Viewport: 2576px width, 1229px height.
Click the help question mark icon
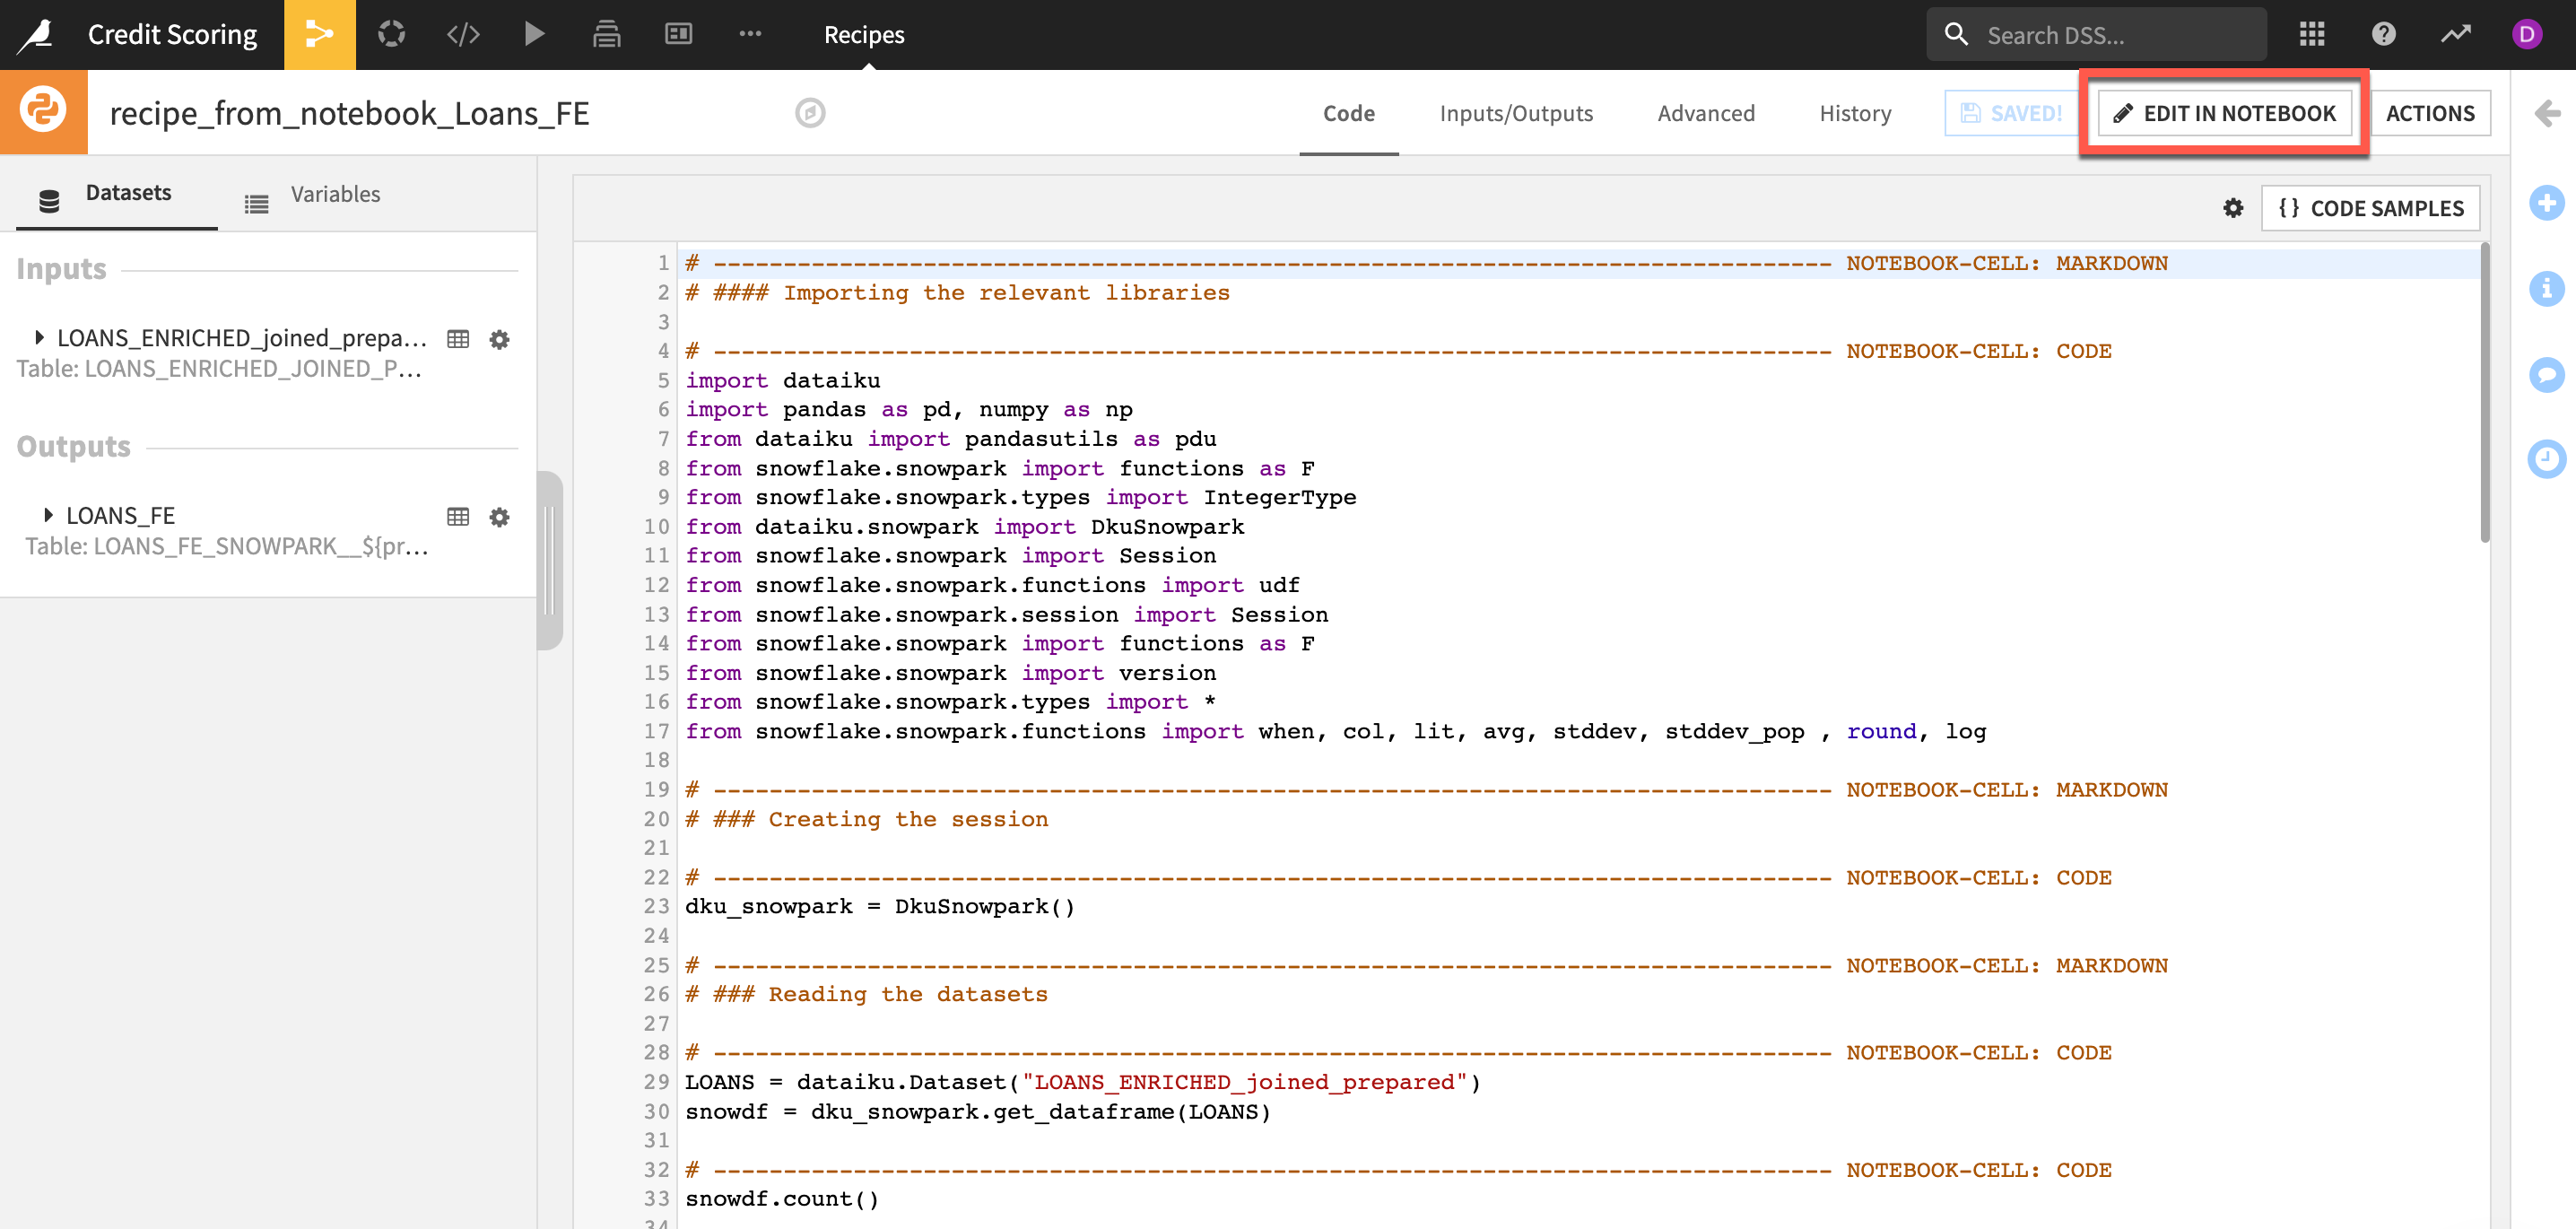[x=2383, y=34]
